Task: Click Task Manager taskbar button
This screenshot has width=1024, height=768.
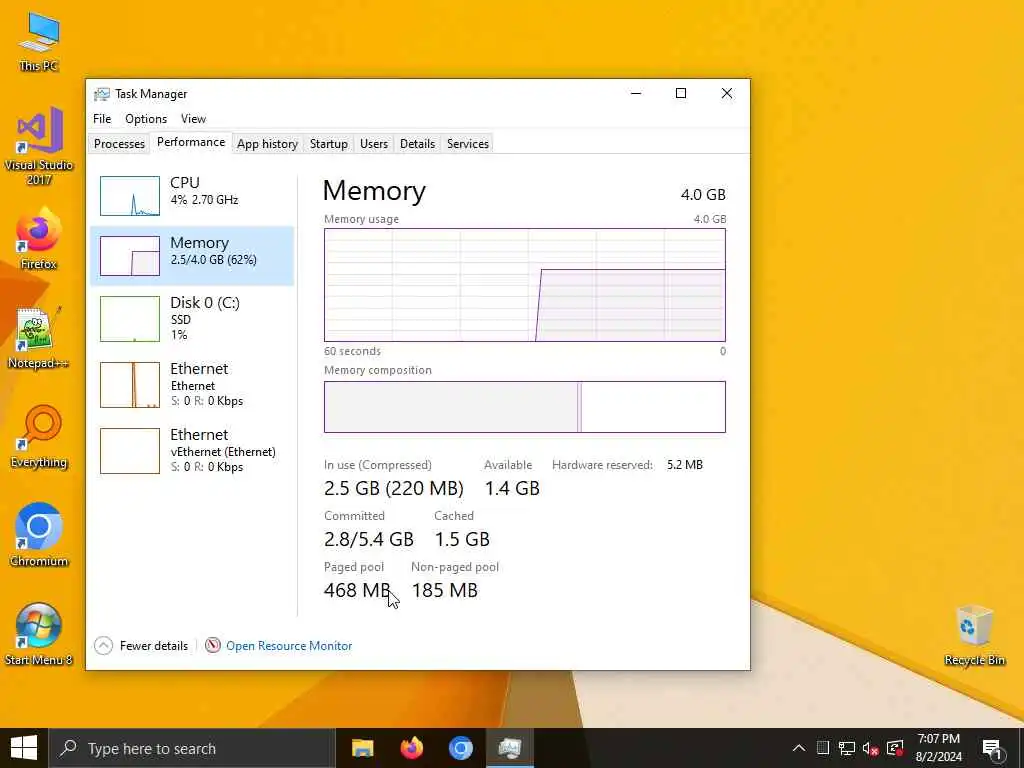Action: [509, 748]
